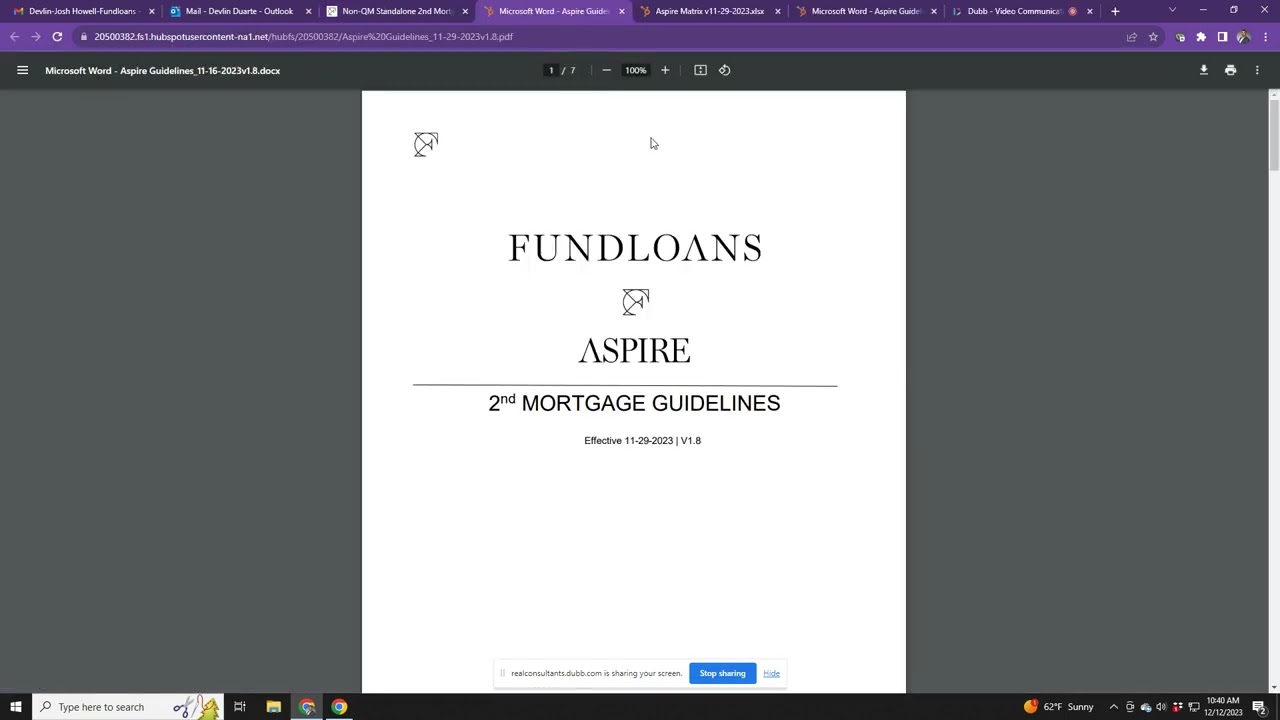Switch to Mail - Devlin Duarte Outlook tab
Image resolution: width=1280 pixels, height=720 pixels.
(238, 11)
